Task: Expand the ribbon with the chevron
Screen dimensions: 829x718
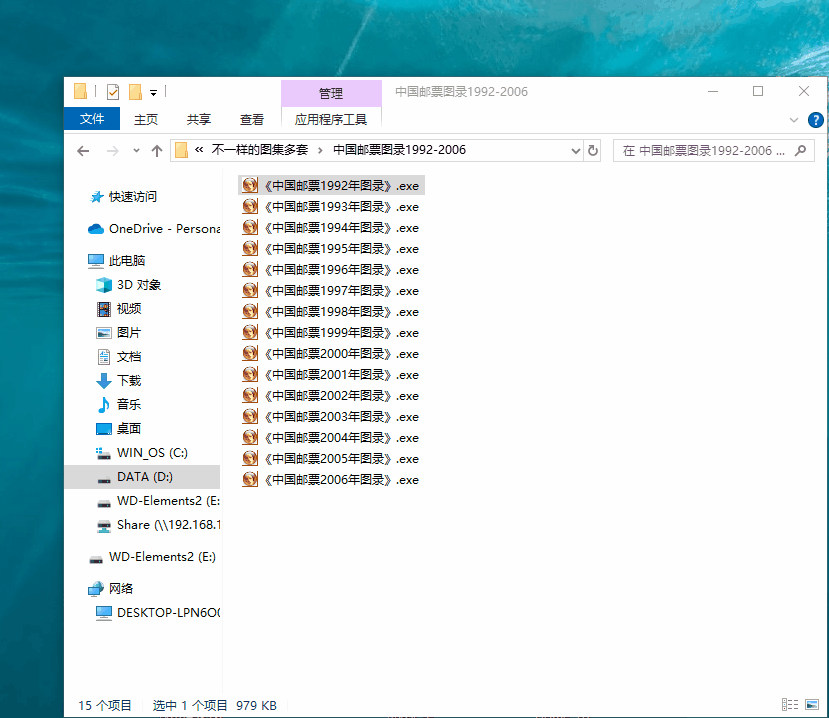Action: pyautogui.click(x=794, y=120)
